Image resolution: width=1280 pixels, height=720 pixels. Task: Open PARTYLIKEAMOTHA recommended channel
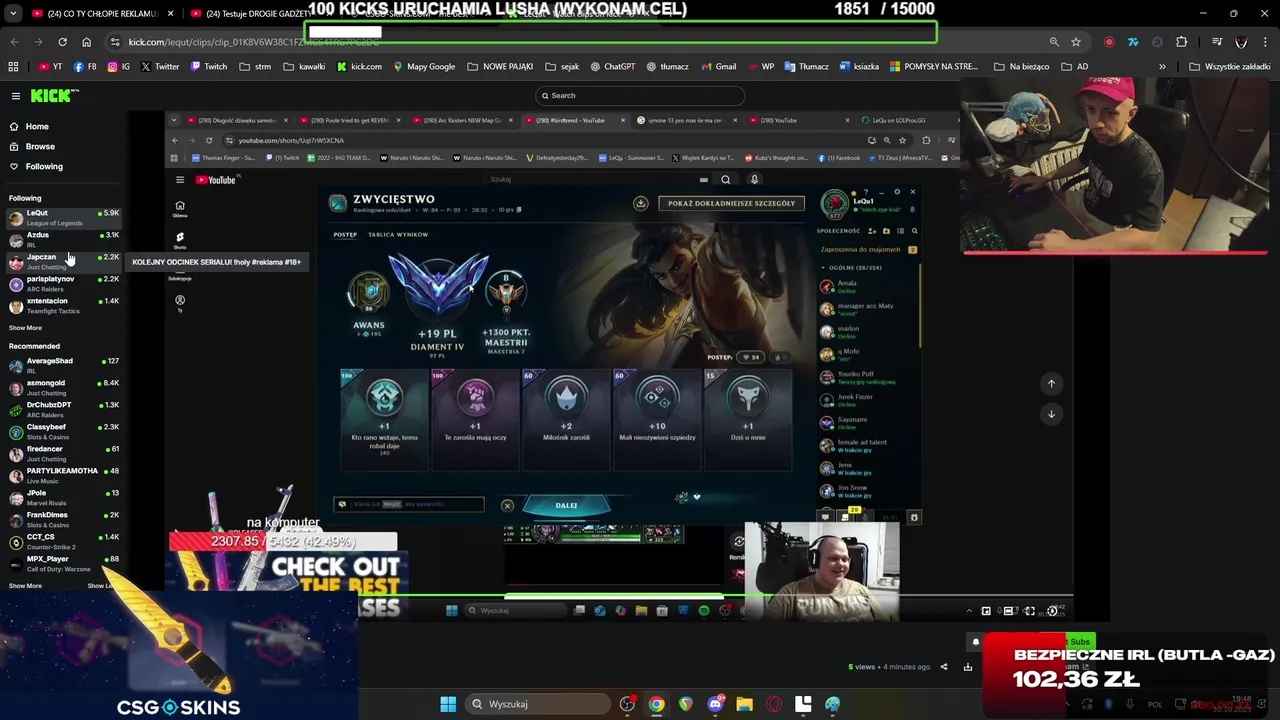click(x=64, y=476)
